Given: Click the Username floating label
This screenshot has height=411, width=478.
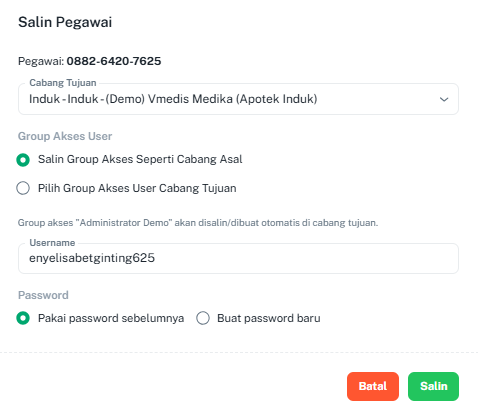Looking at the screenshot, I should click(52, 243).
